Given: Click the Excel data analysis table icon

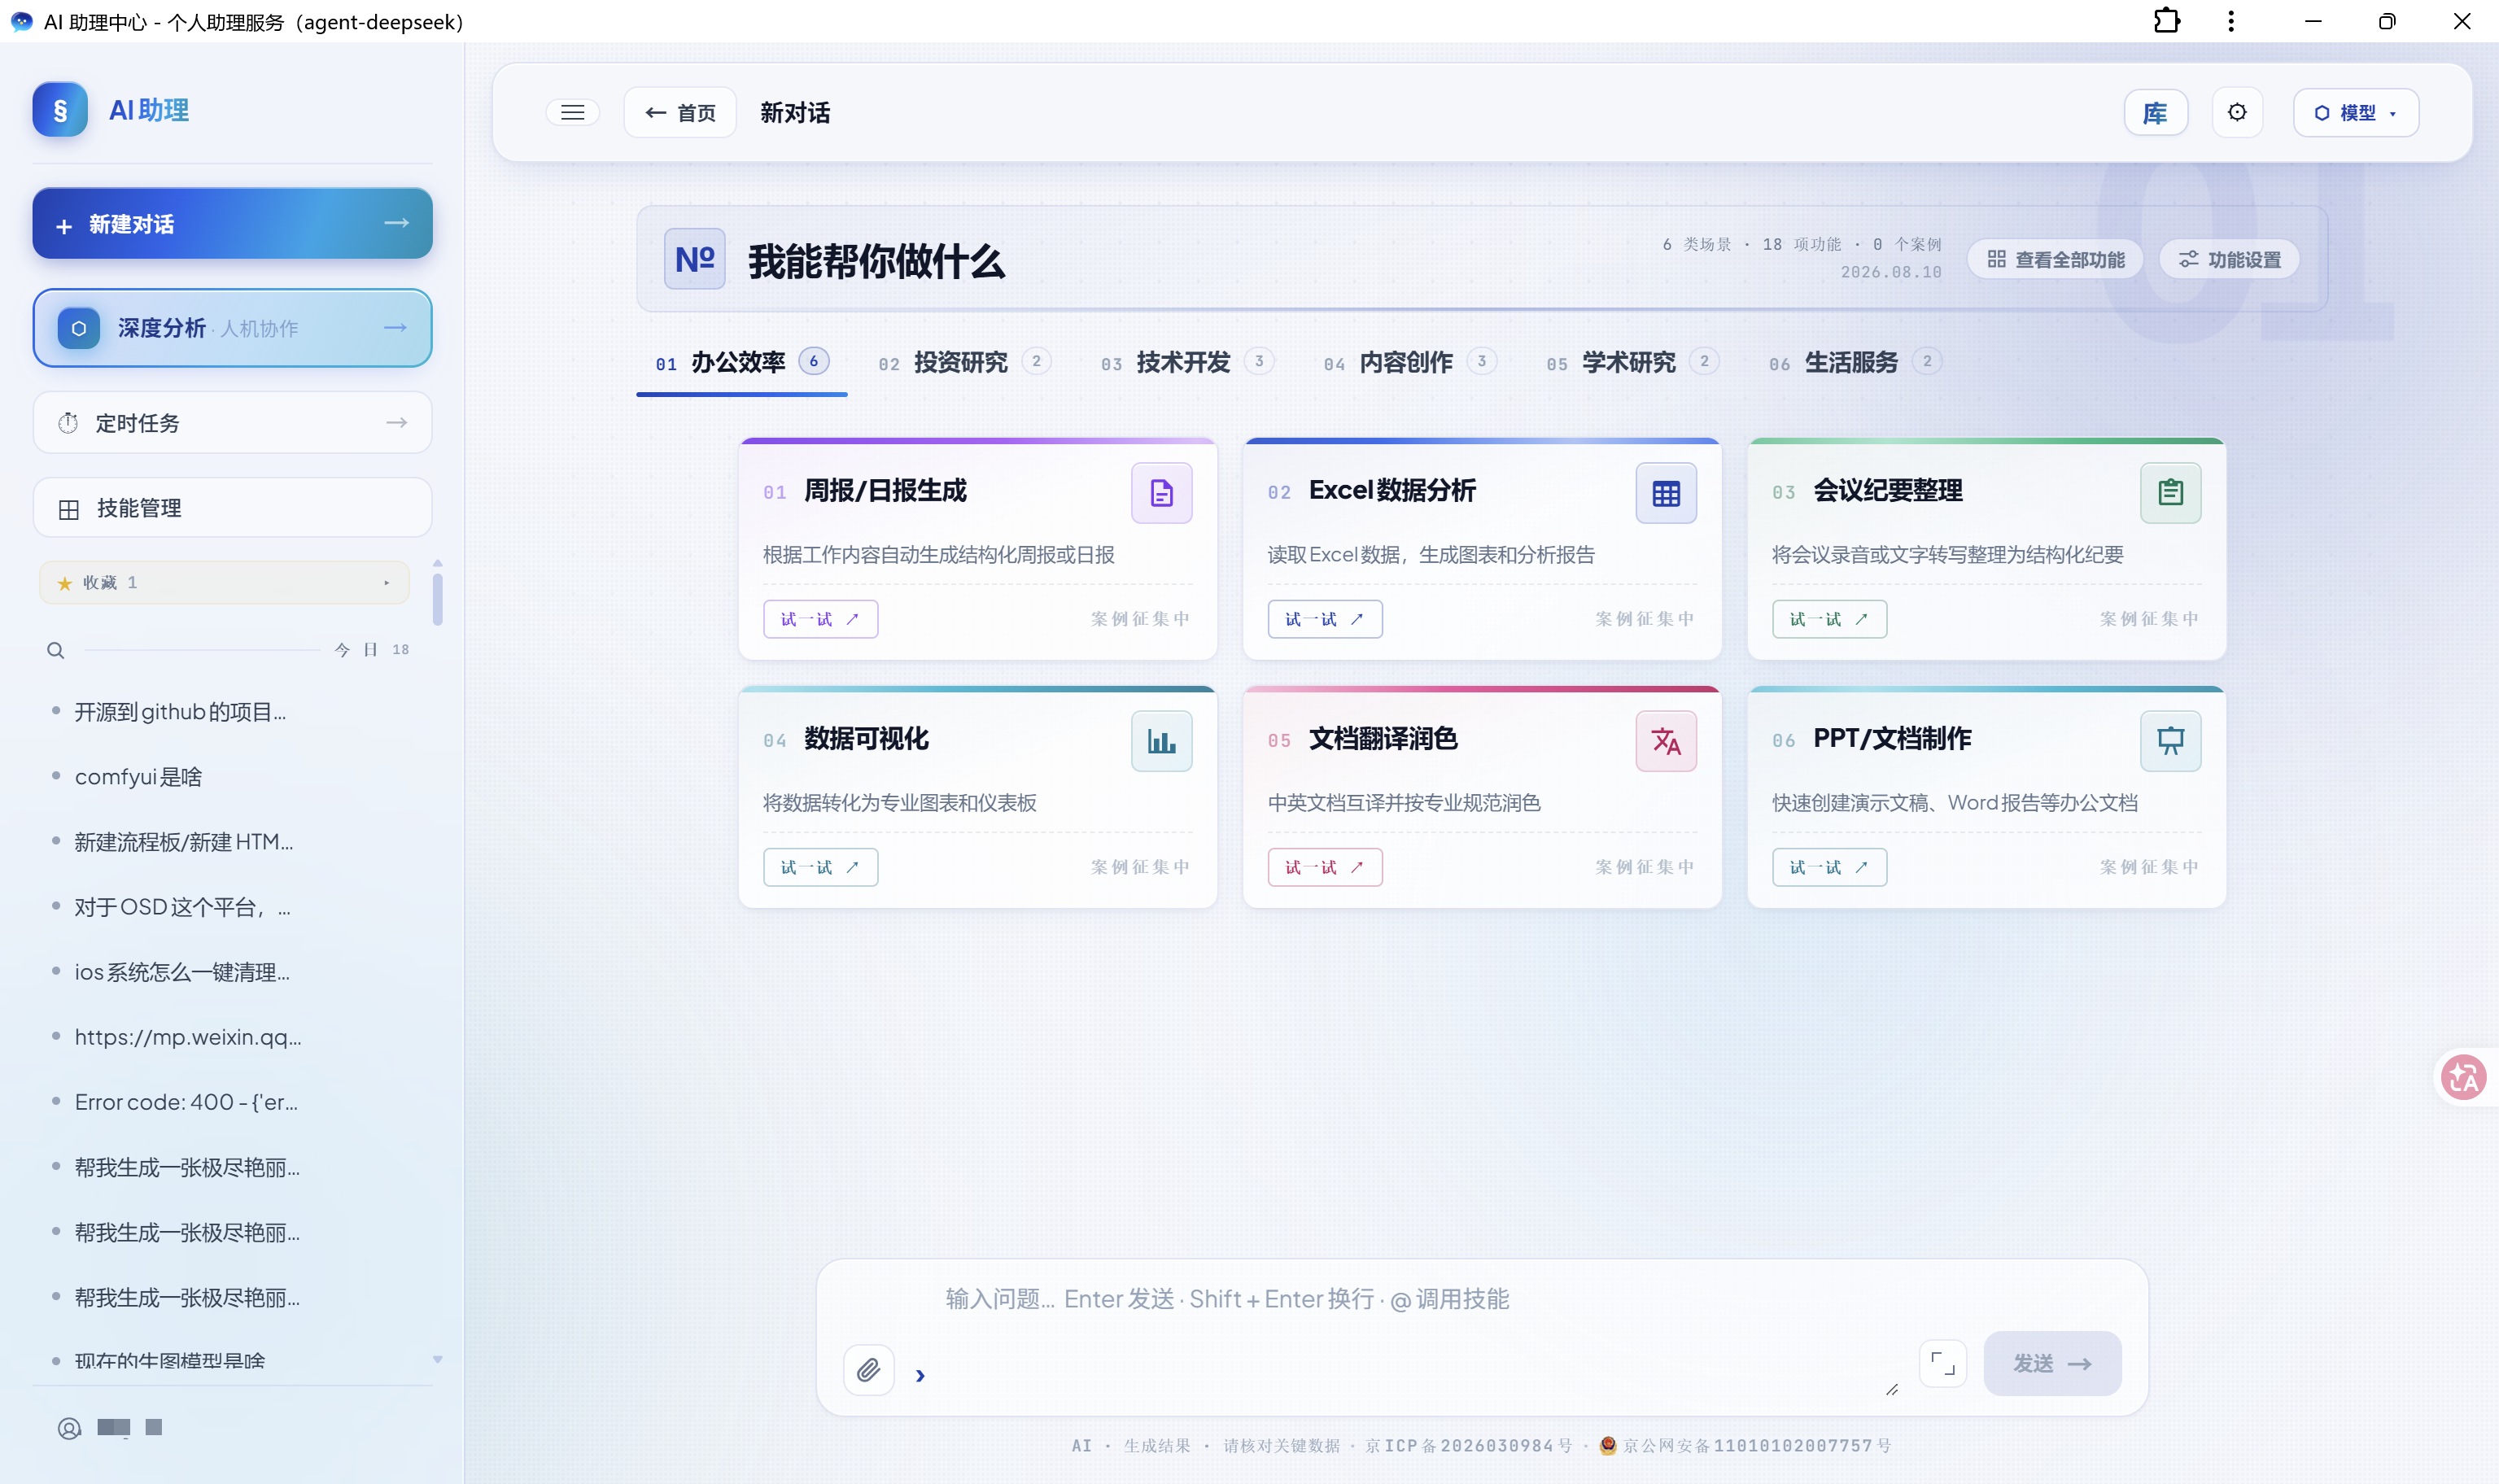Looking at the screenshot, I should [1666, 493].
